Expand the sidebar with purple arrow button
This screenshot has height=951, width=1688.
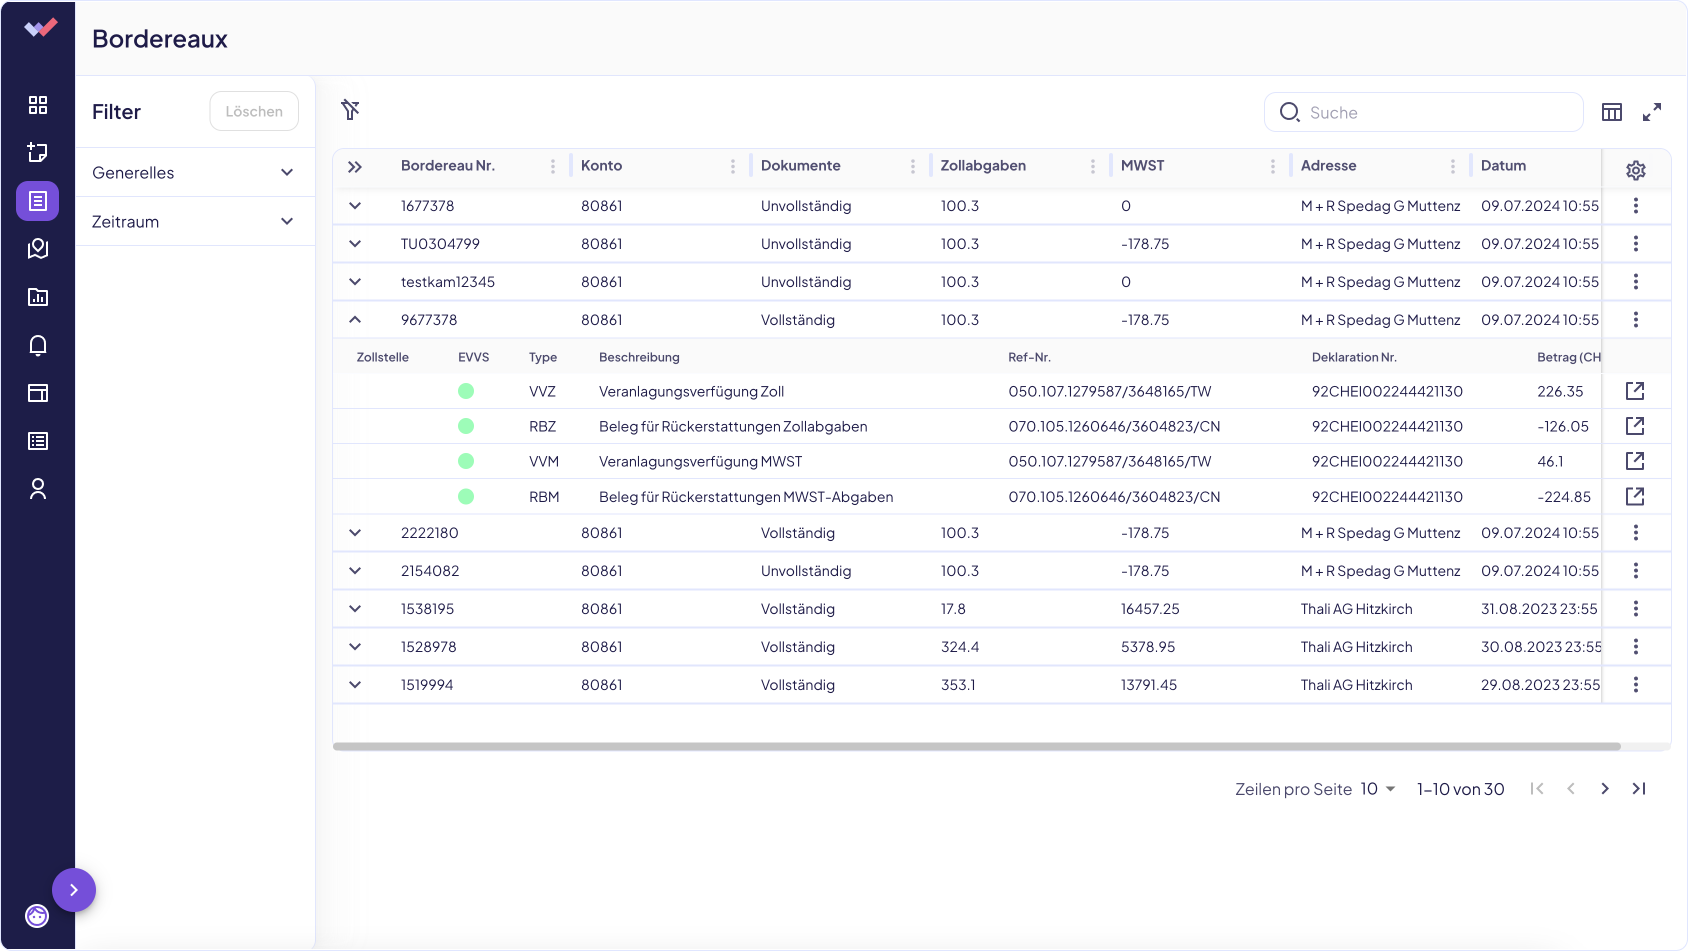[74, 890]
